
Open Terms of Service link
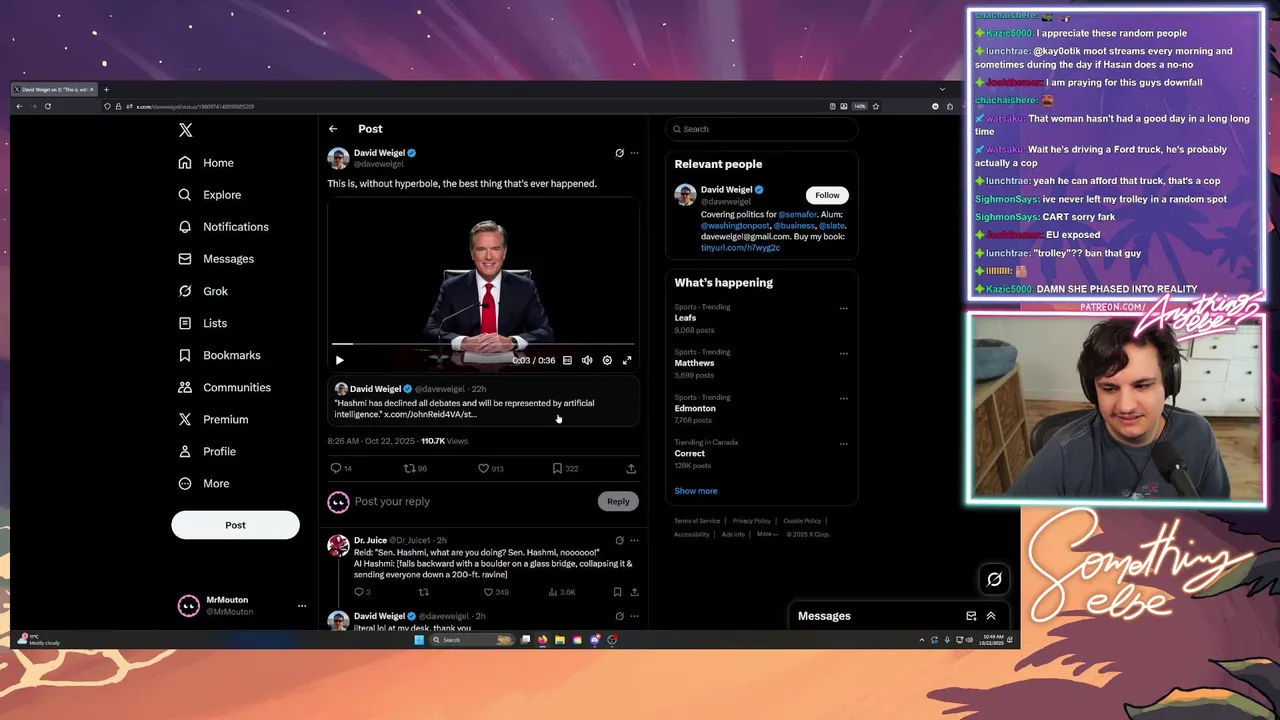click(x=697, y=521)
